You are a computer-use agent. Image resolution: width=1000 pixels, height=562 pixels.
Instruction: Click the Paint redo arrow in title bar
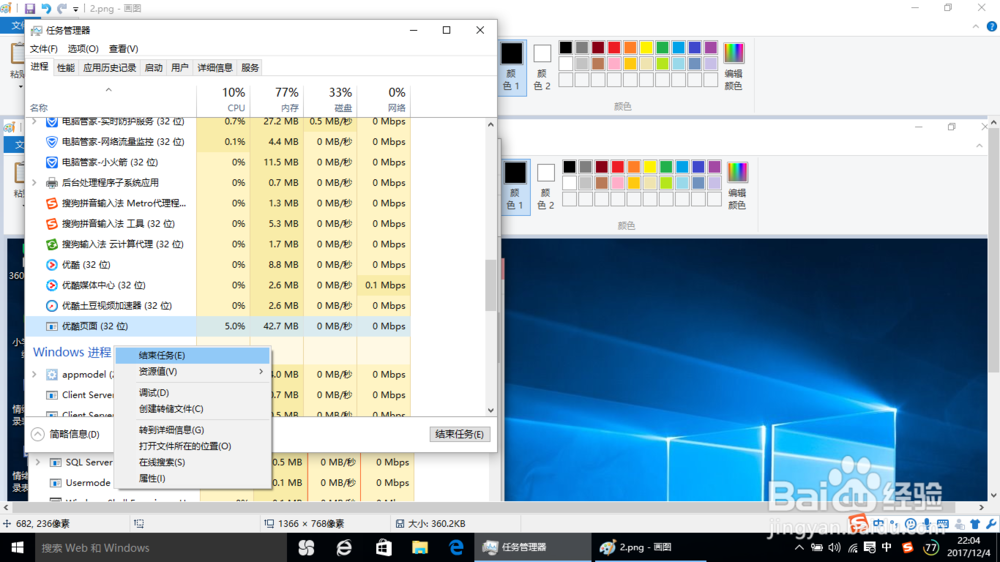point(62,8)
